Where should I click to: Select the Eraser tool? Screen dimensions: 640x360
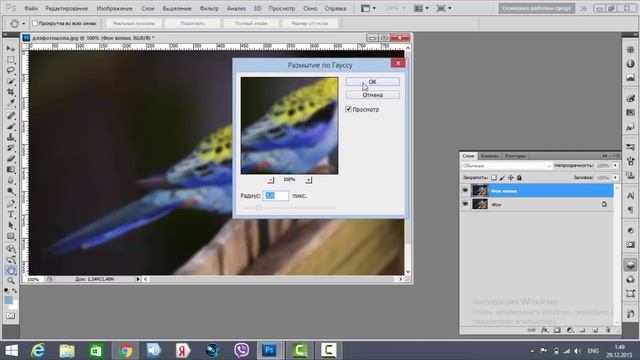click(x=11, y=159)
